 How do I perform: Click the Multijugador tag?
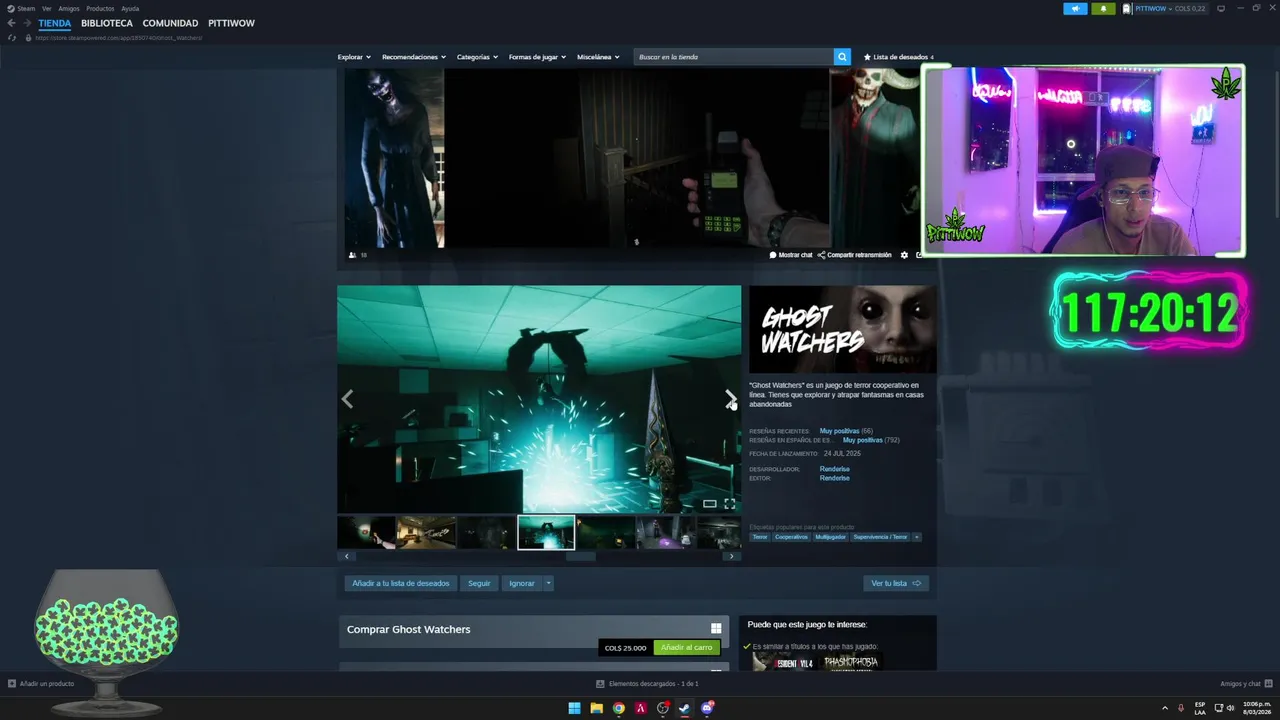830,537
